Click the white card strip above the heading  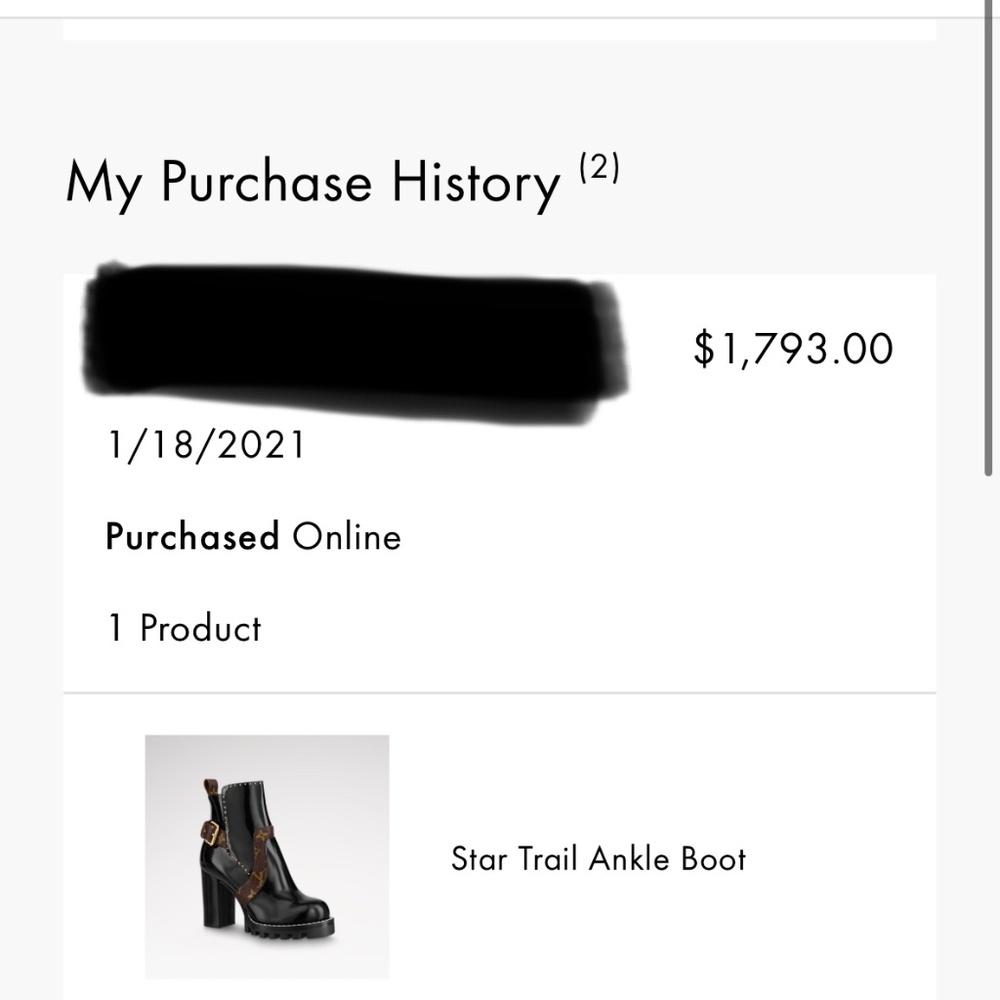(x=500, y=29)
